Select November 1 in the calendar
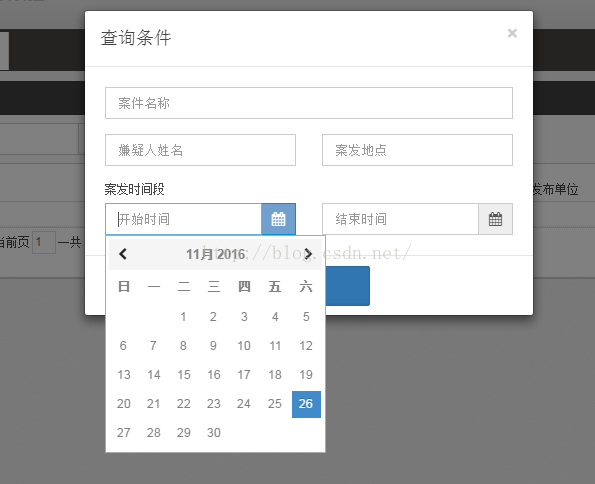This screenshot has height=484, width=595. 183,317
